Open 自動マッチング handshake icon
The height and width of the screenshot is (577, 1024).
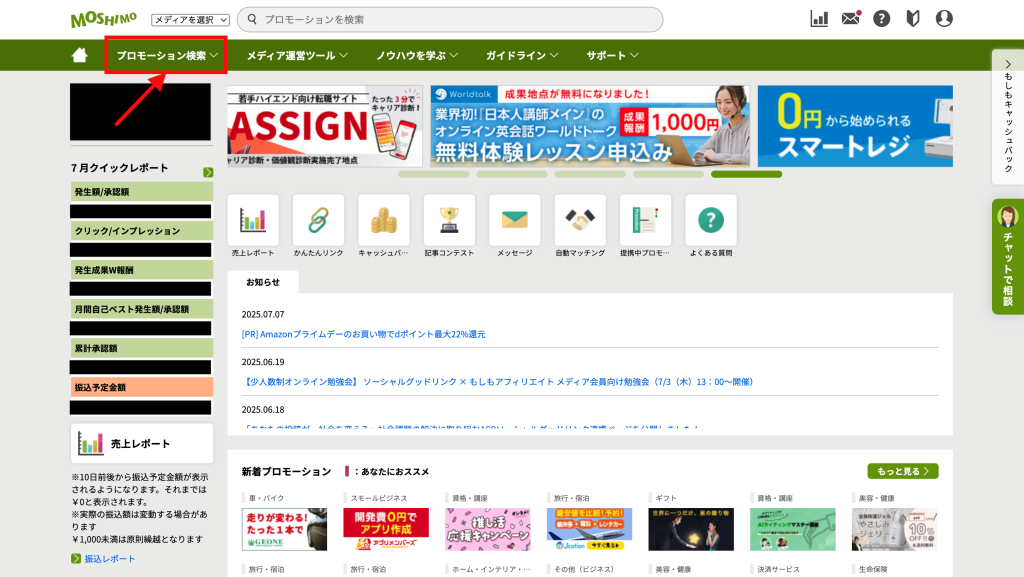pyautogui.click(x=580, y=220)
